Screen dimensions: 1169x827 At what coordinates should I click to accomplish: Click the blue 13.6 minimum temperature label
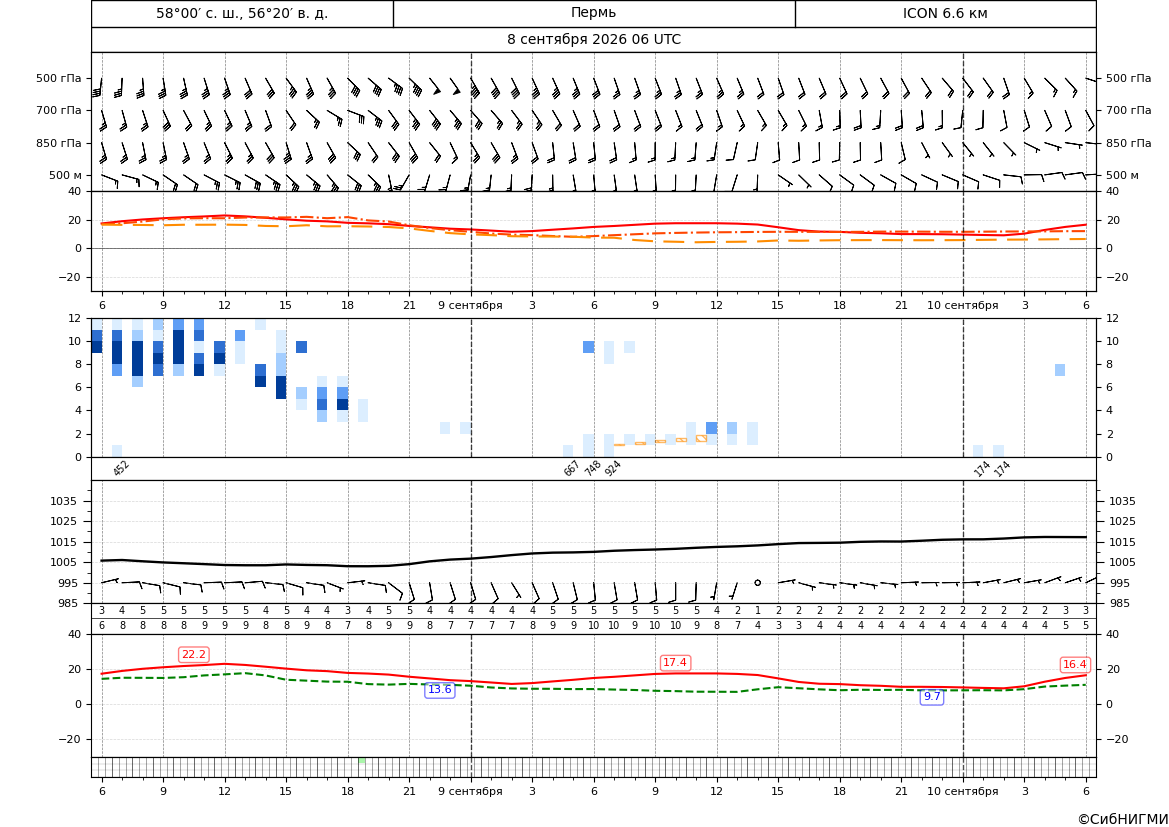pyautogui.click(x=439, y=690)
